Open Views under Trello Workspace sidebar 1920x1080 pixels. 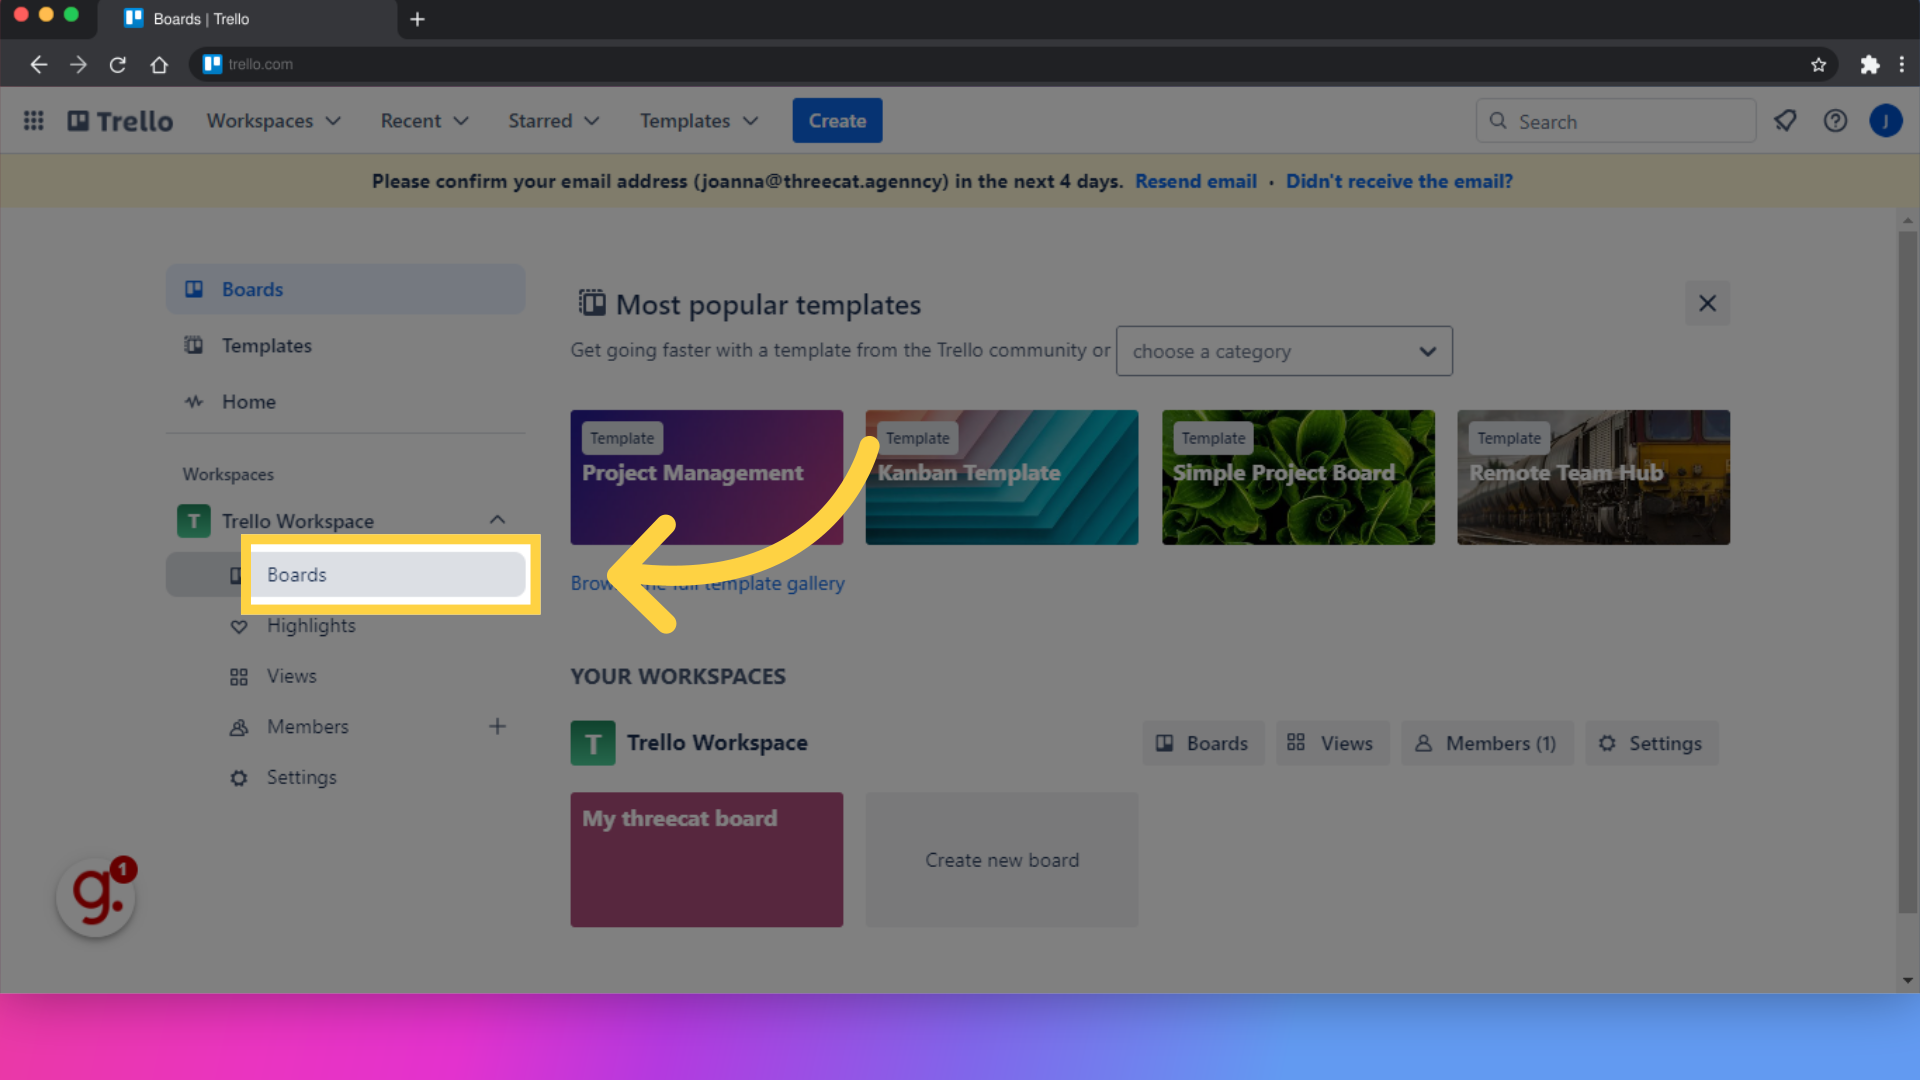pyautogui.click(x=345, y=677)
